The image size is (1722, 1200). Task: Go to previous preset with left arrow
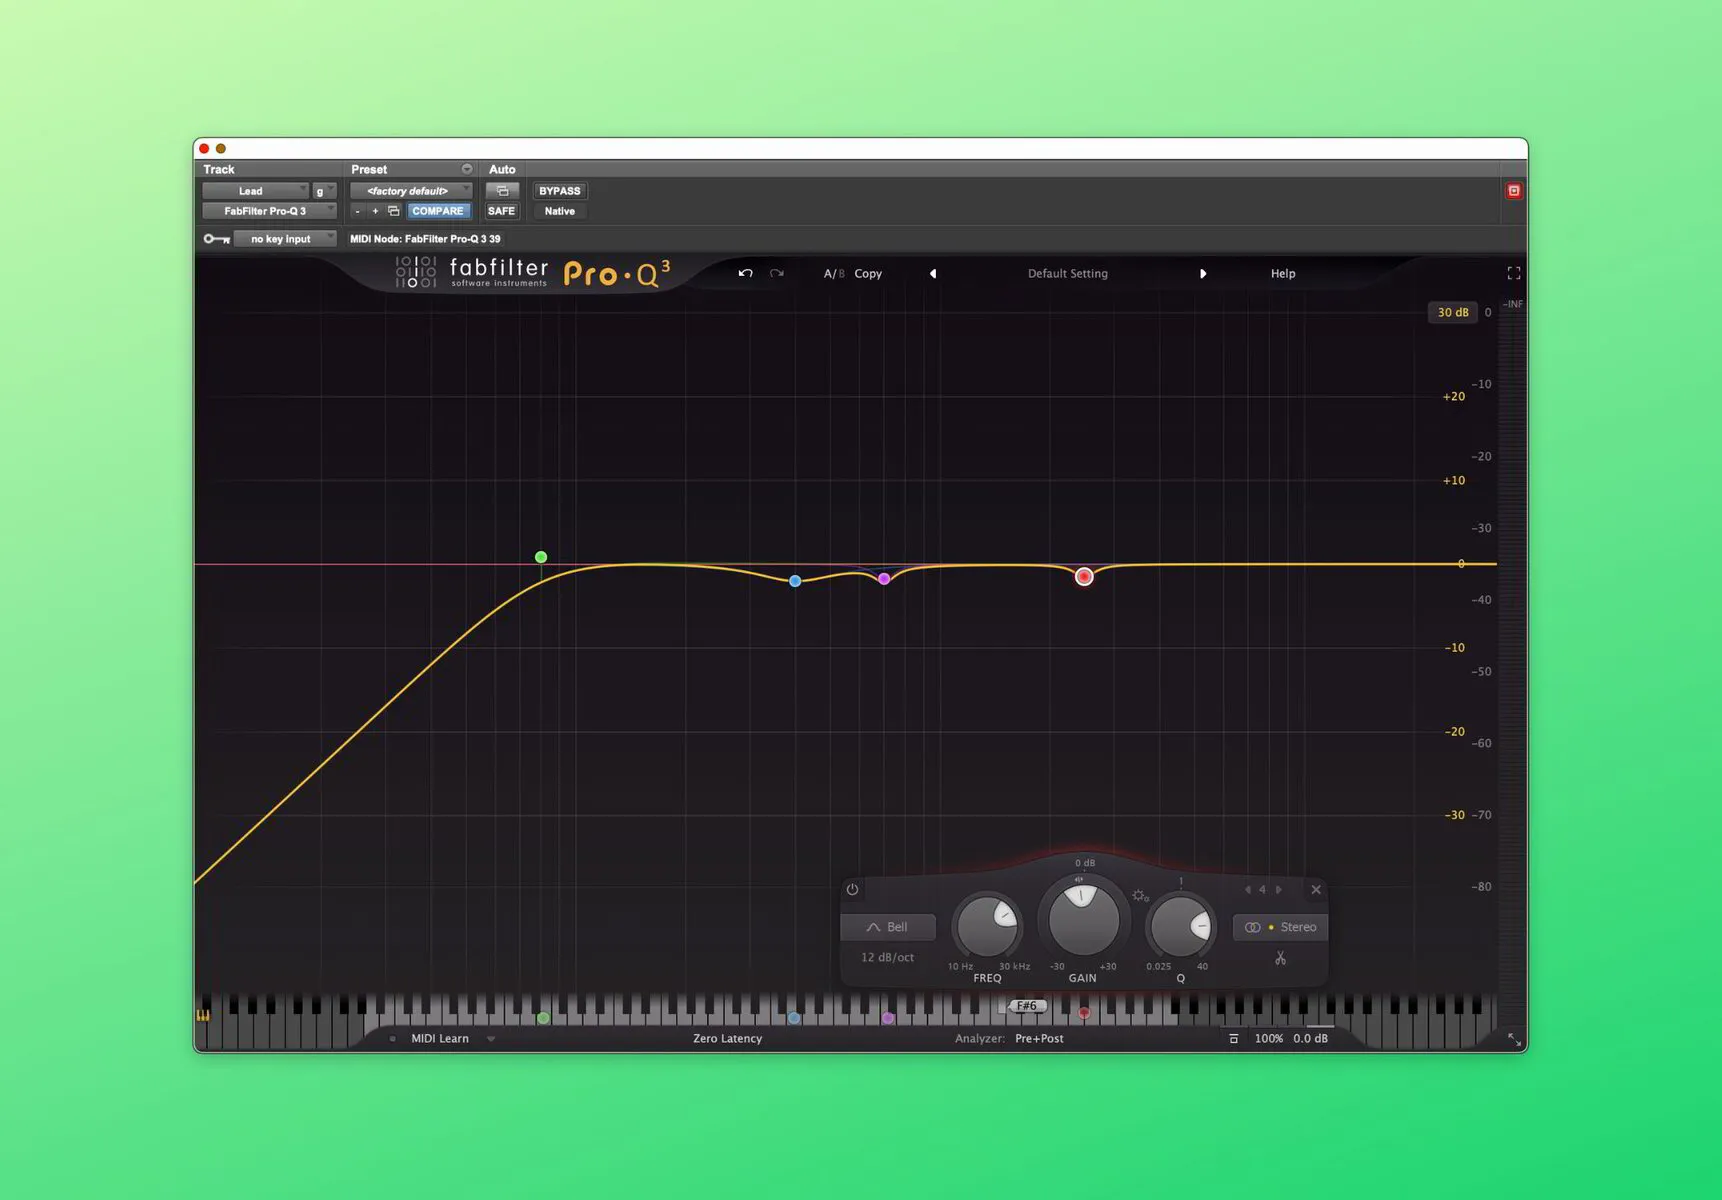(x=933, y=273)
